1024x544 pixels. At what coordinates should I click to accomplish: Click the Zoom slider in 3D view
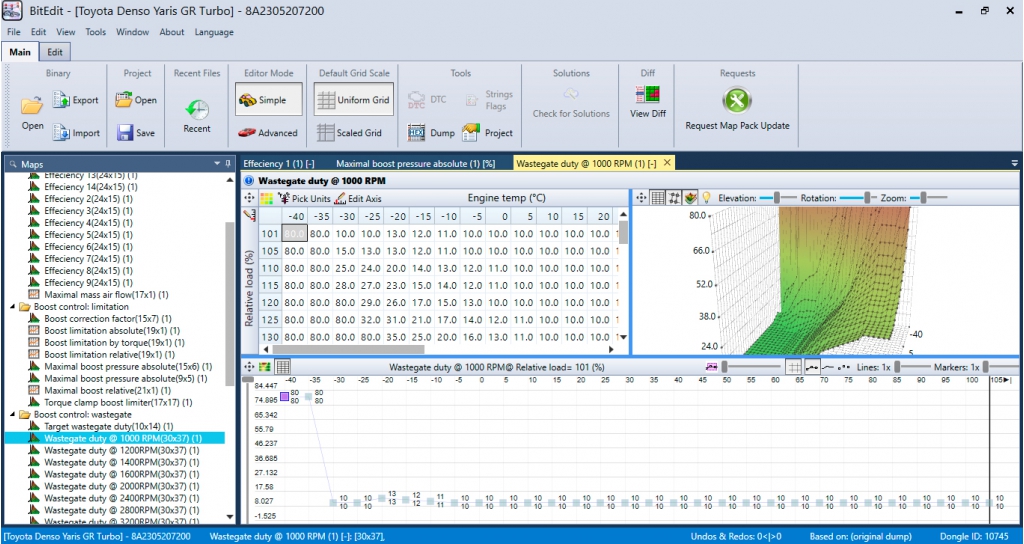tap(927, 197)
